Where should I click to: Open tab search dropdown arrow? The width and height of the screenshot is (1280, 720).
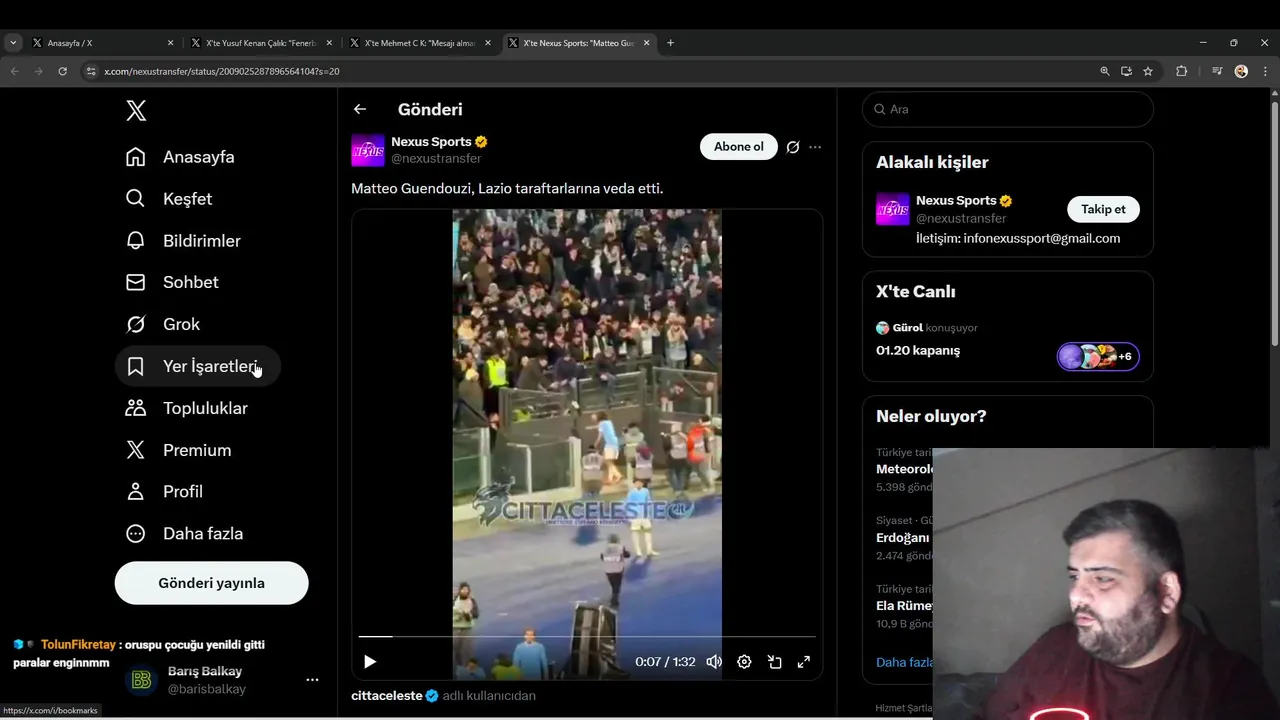click(13, 43)
